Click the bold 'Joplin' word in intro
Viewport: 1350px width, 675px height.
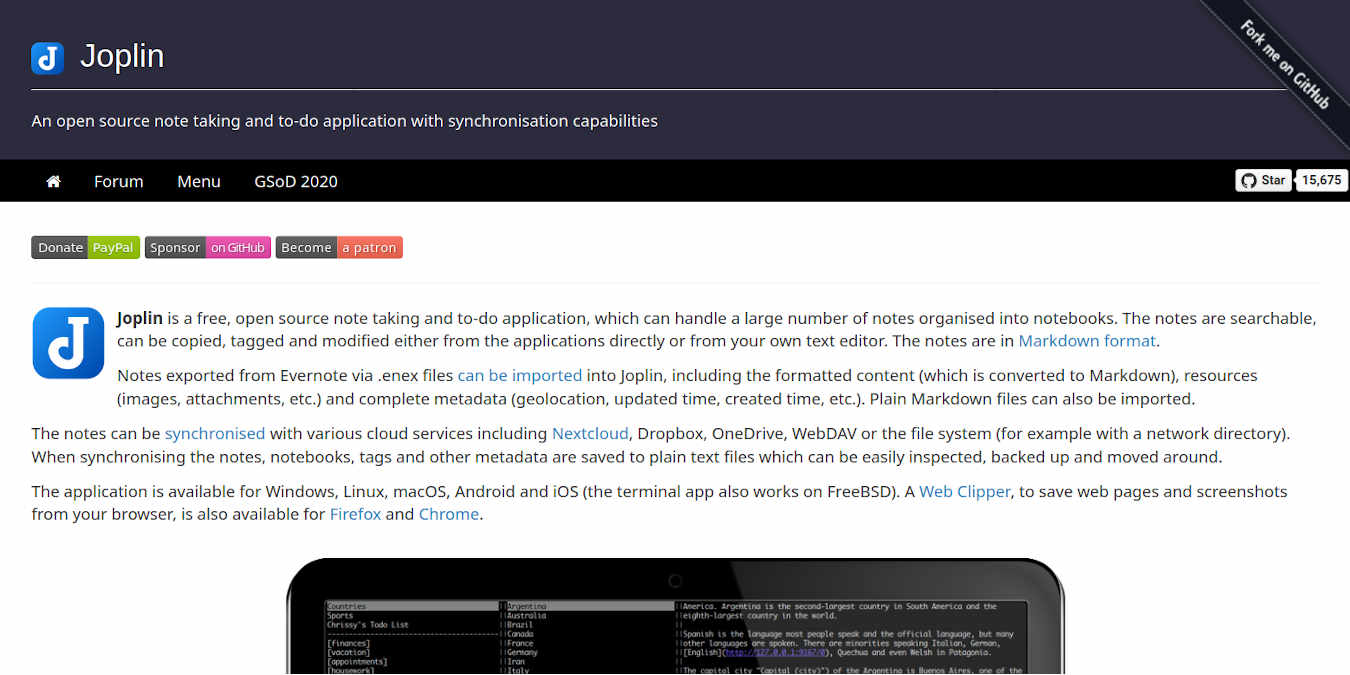140,318
